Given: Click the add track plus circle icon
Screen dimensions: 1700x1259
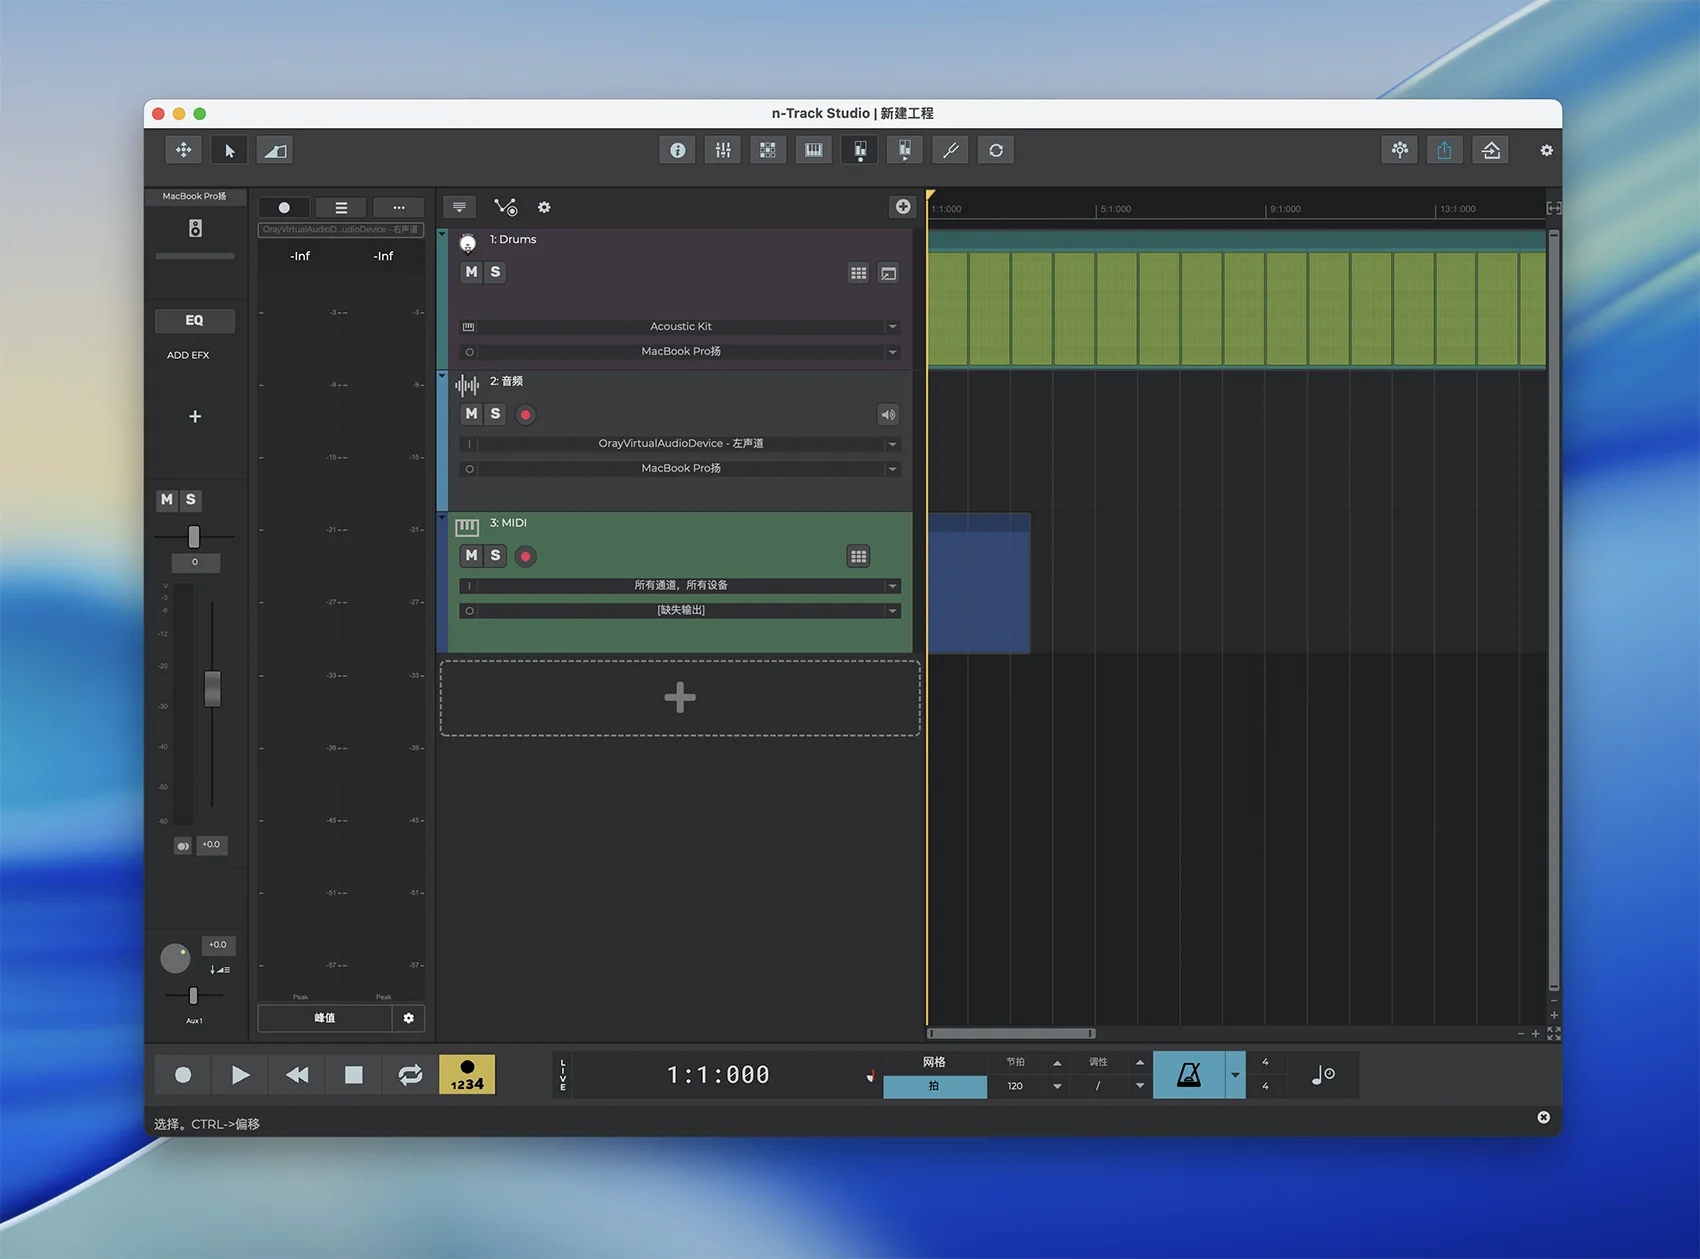Looking at the screenshot, I should (x=903, y=207).
